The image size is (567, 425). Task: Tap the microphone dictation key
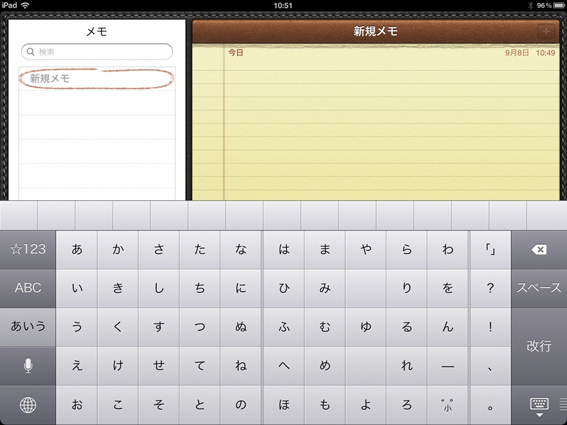pos(28,366)
